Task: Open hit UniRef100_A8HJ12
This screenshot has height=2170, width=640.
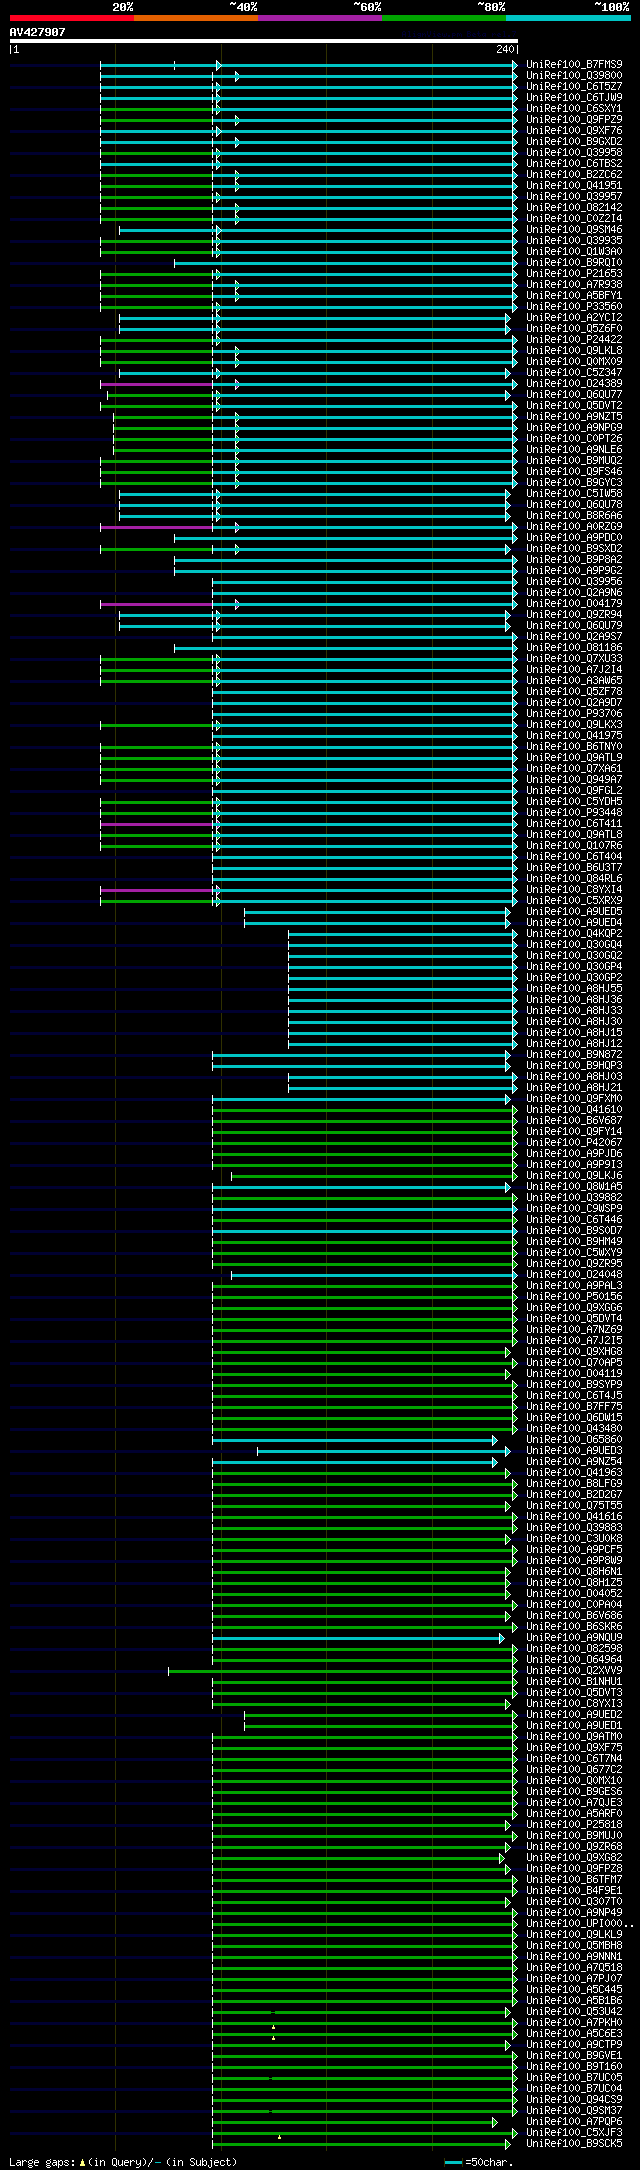Action: pos(574,1043)
